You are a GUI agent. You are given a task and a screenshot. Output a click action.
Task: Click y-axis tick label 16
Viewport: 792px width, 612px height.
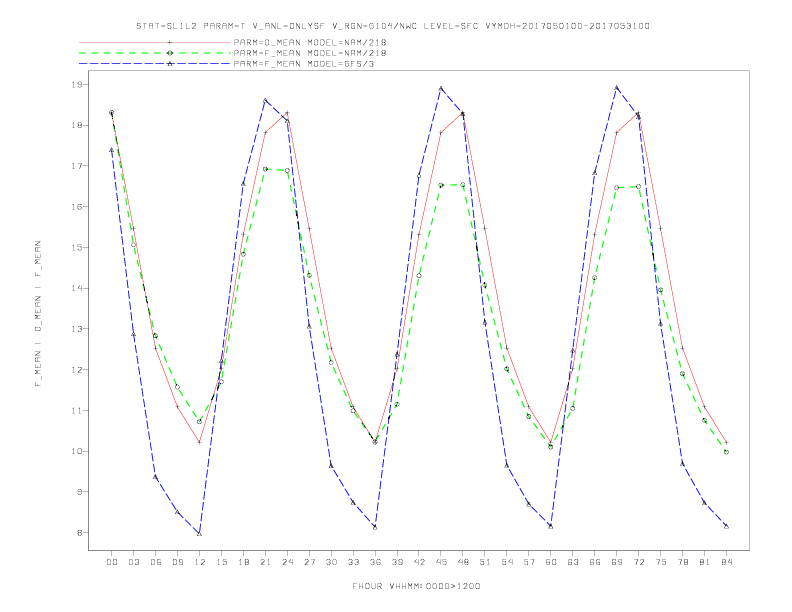(77, 207)
